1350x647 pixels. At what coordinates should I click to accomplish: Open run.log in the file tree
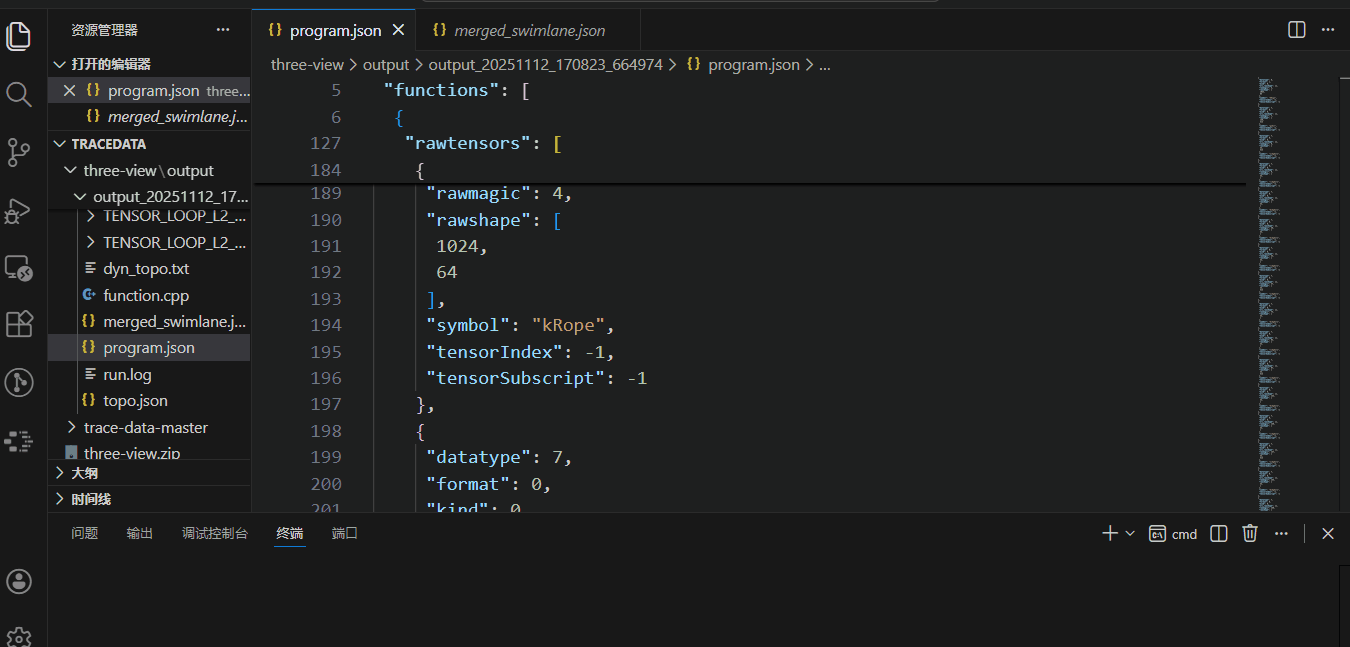(x=127, y=374)
